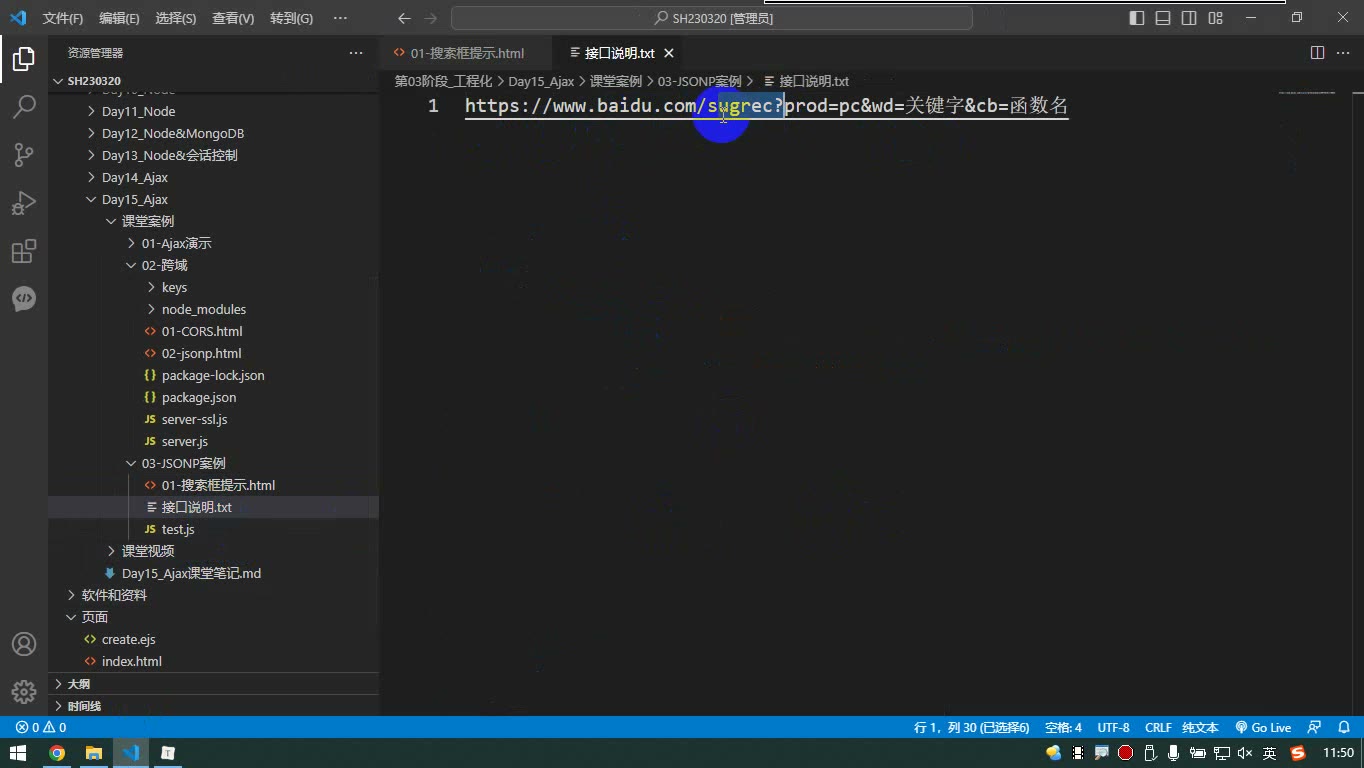1364x768 pixels.
Task: Expand the 时间线 timeline section
Action: coord(213,706)
